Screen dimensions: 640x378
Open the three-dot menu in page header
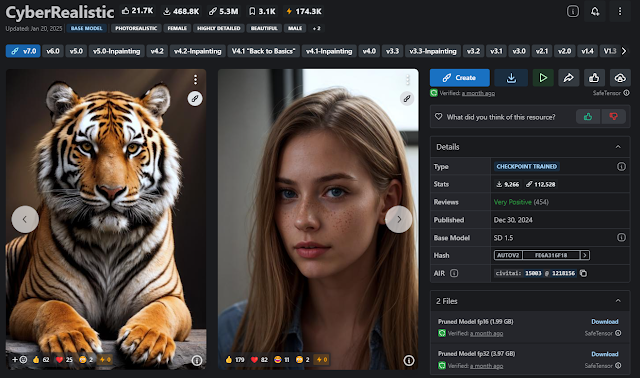click(620, 11)
